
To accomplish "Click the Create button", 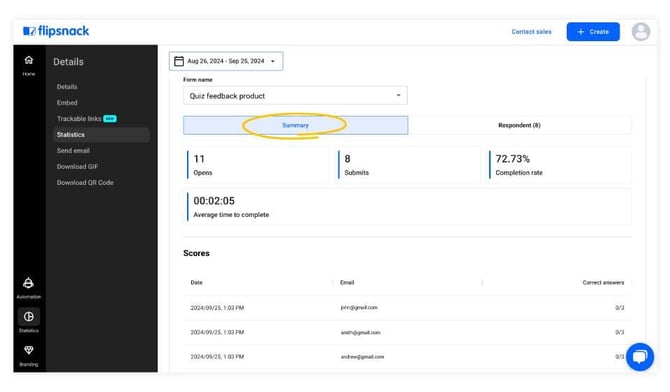I will (593, 32).
